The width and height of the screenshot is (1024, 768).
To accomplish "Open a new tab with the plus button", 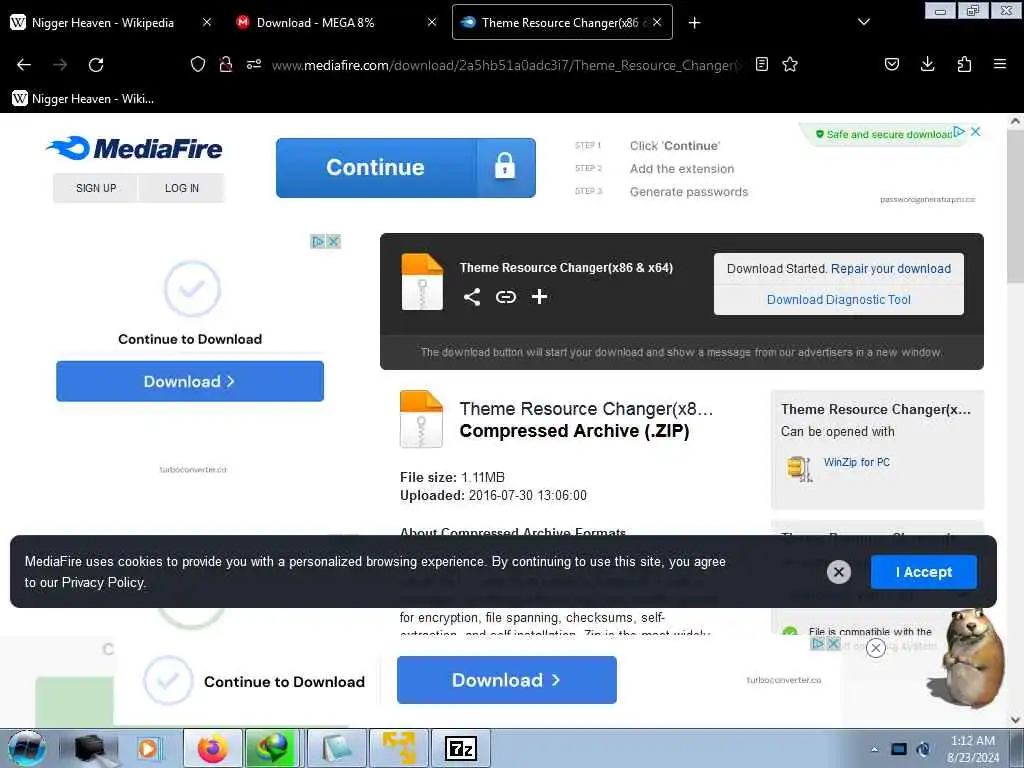I will (x=694, y=23).
